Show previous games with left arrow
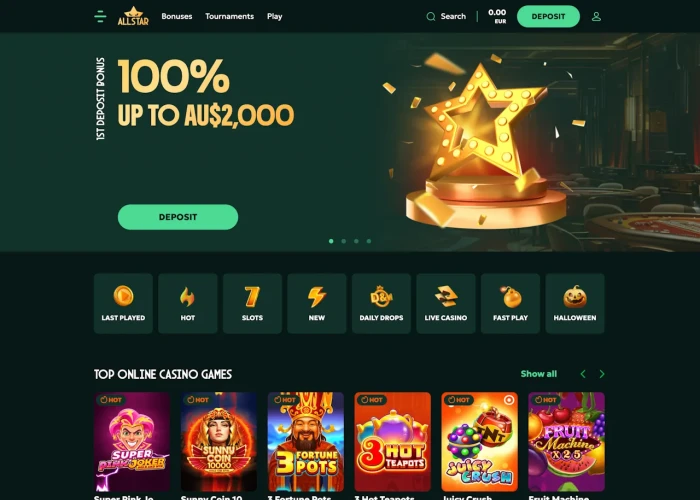Image resolution: width=700 pixels, height=500 pixels. [583, 374]
